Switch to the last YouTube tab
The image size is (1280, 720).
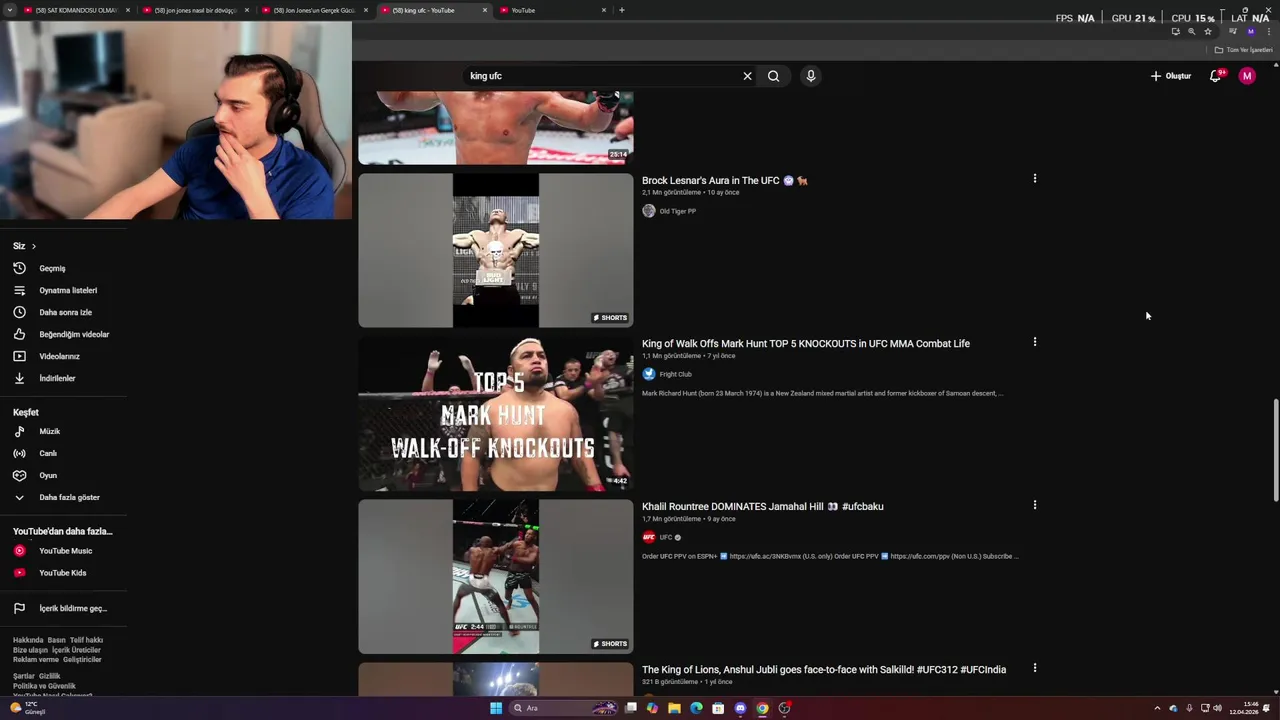(553, 10)
